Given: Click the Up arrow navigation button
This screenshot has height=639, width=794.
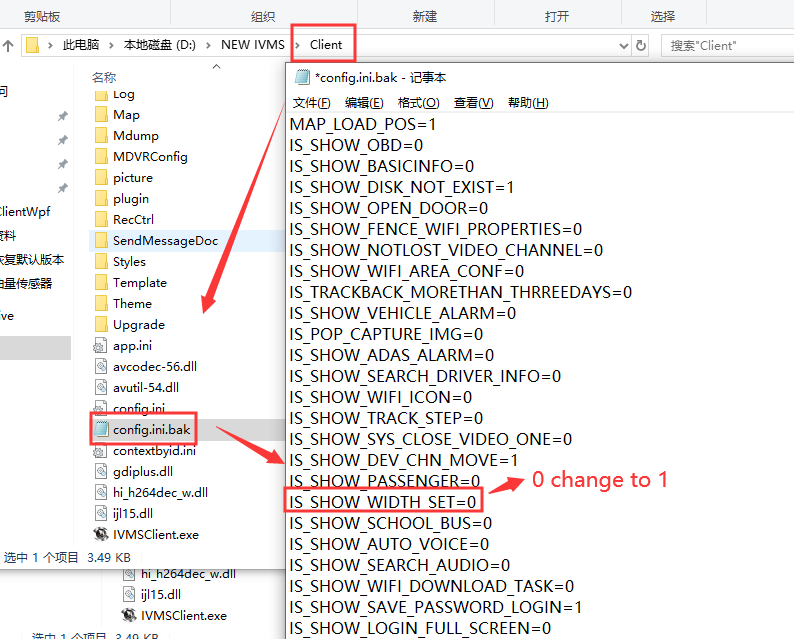Looking at the screenshot, I should 8,46.
